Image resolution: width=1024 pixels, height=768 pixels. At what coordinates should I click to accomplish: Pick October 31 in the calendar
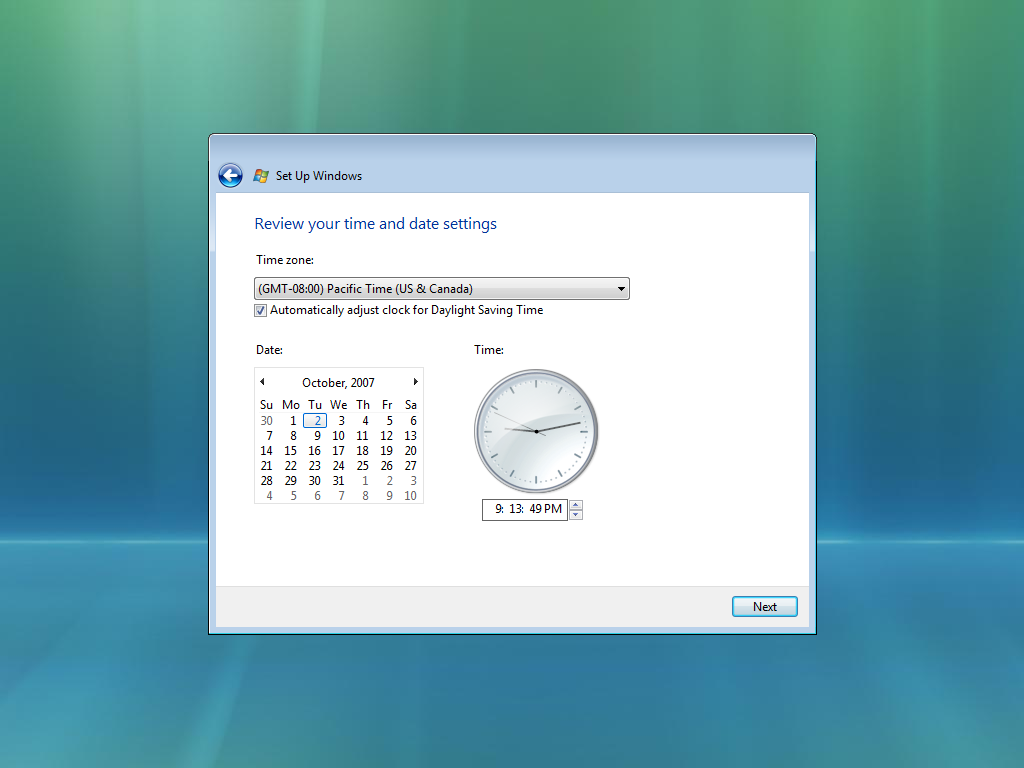[x=338, y=481]
